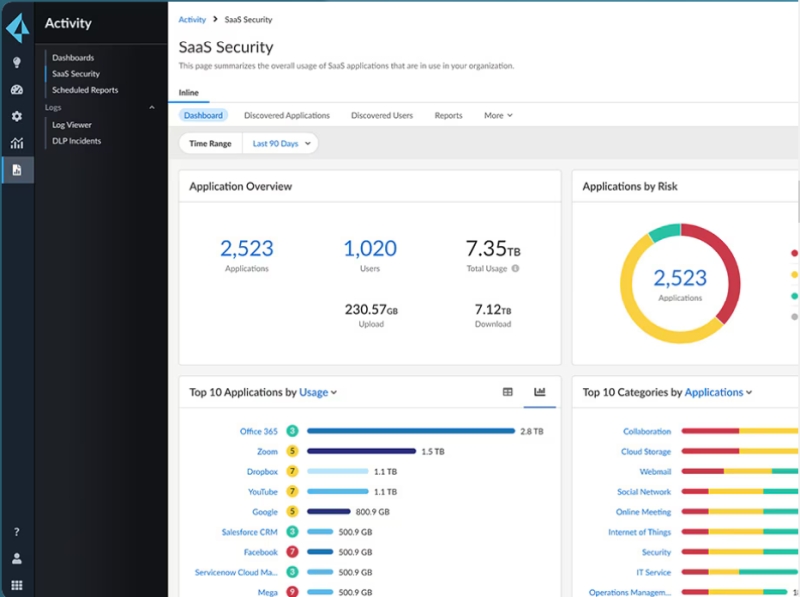Open Log Viewer under Logs
The image size is (800, 597).
72,125
